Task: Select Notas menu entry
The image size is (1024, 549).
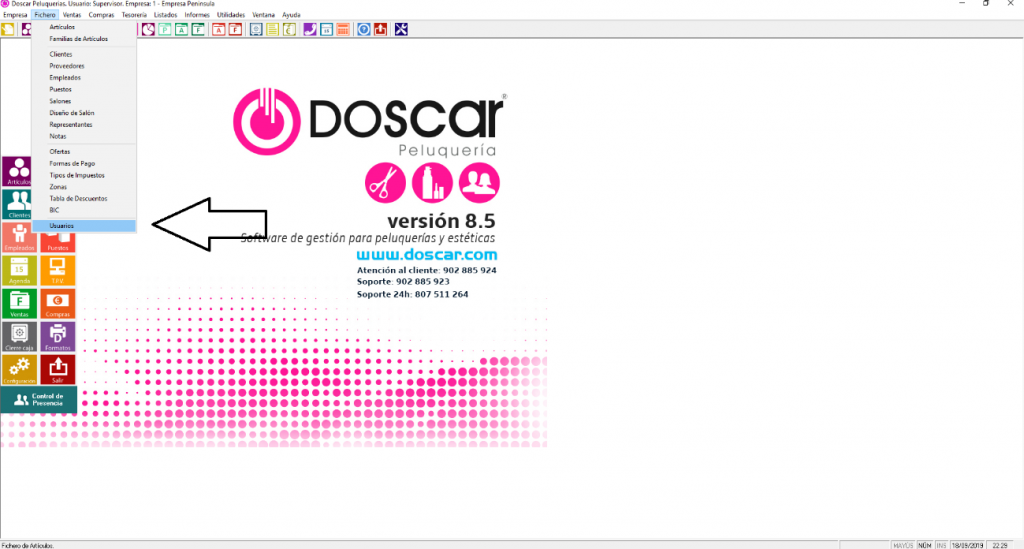Action: pyautogui.click(x=84, y=136)
